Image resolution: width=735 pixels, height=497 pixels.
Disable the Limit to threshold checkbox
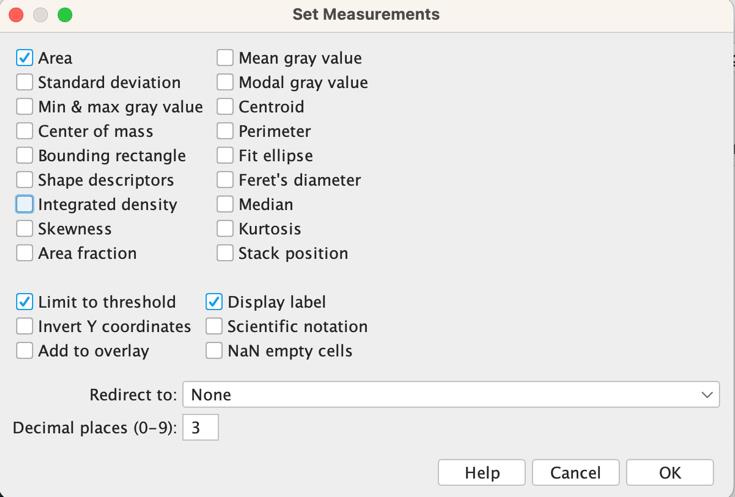tap(24, 302)
